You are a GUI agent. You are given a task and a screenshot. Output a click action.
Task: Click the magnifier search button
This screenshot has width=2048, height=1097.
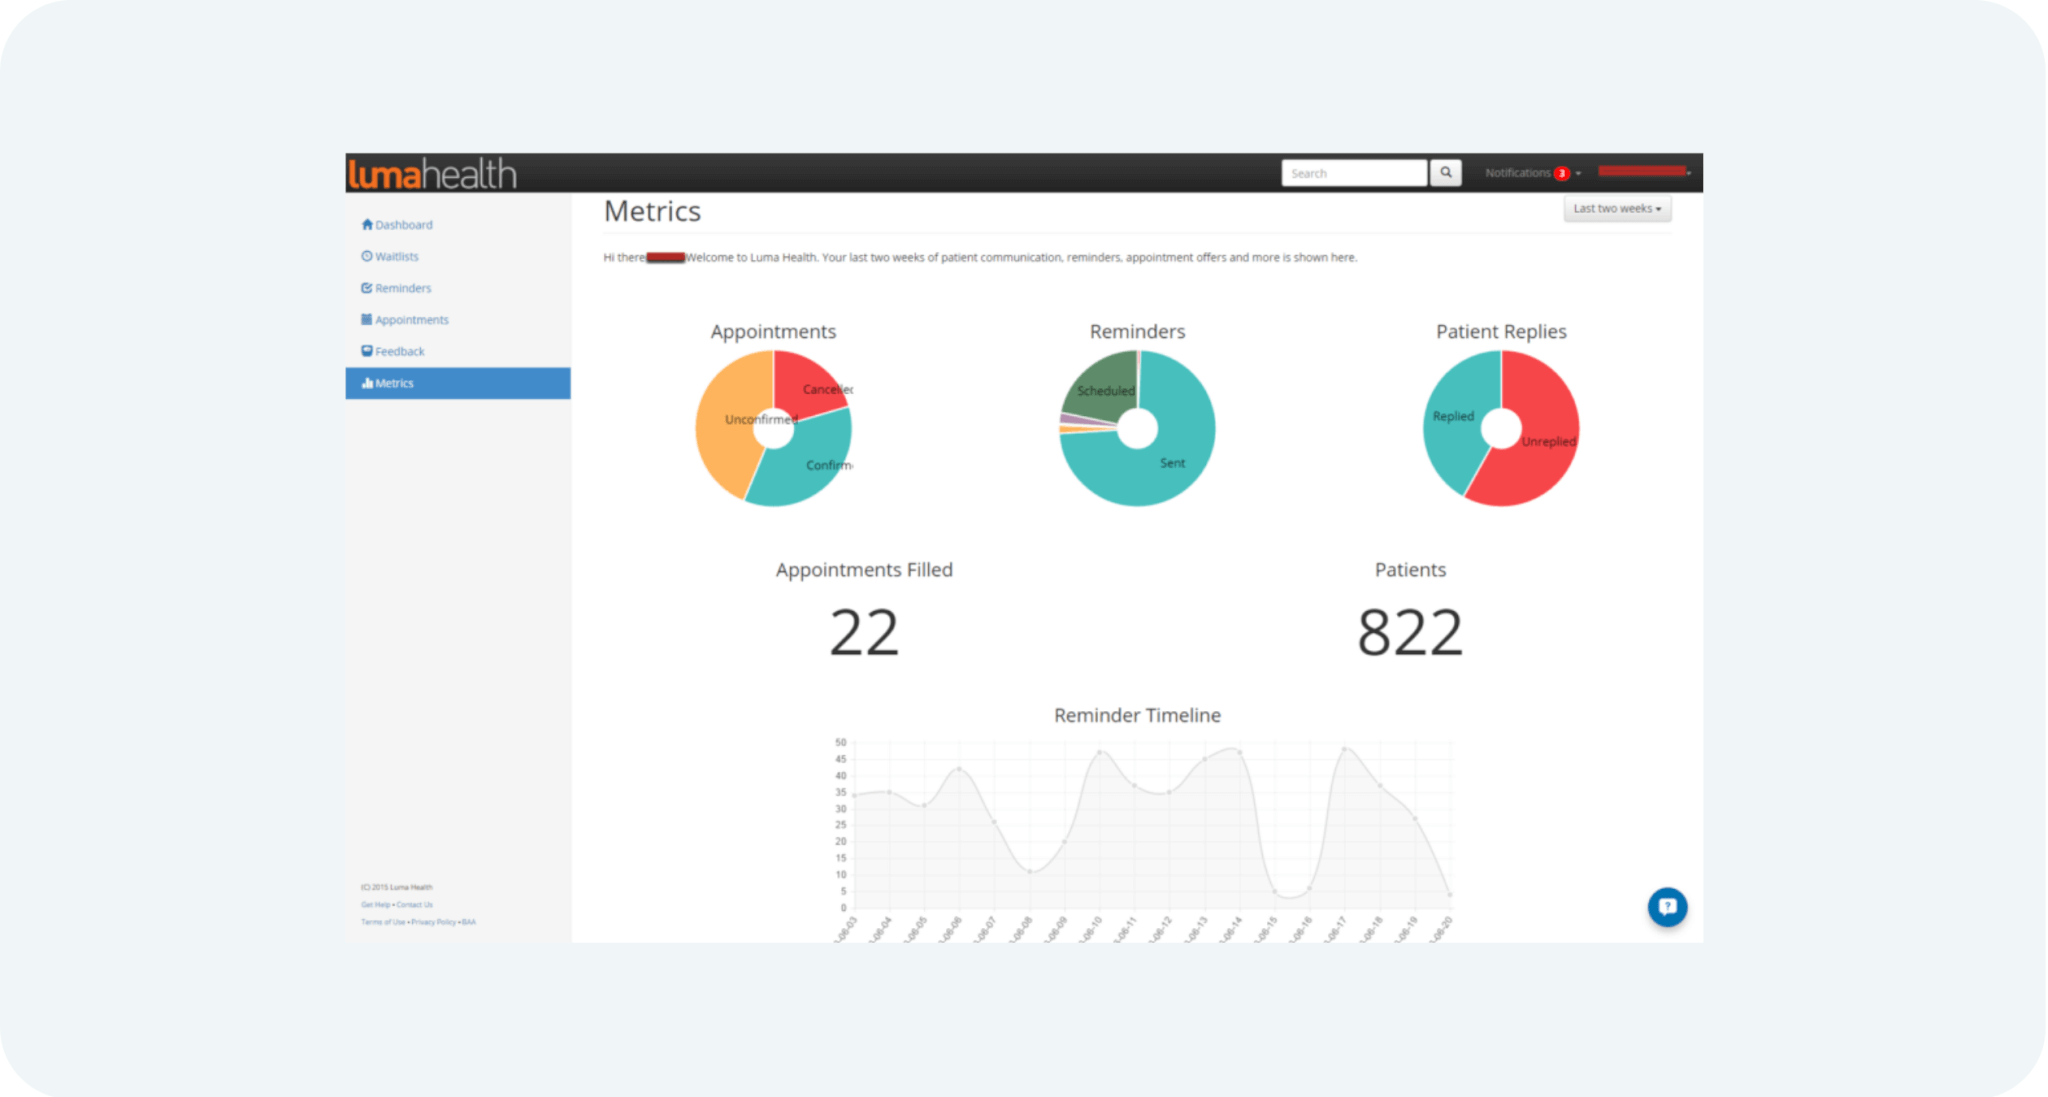pyautogui.click(x=1445, y=173)
